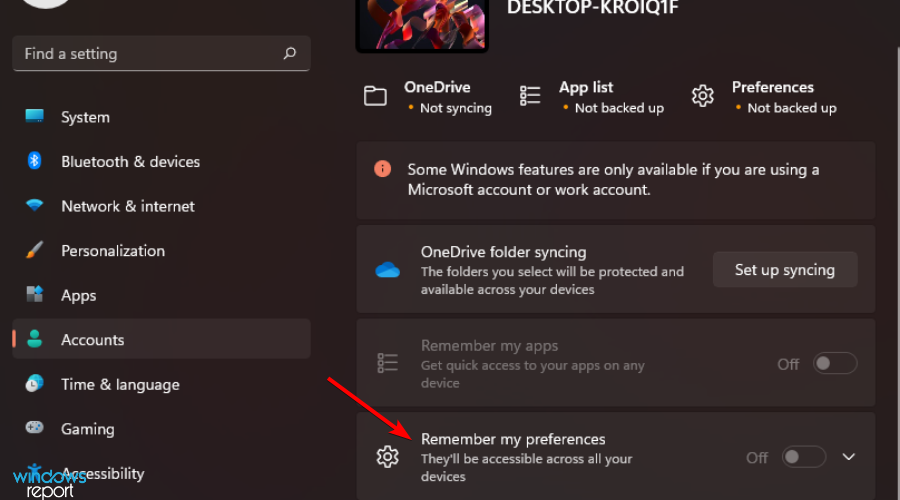Screen dimensions: 900x500
Task: Click the desktop wallpaper thumbnail
Action: point(422,22)
